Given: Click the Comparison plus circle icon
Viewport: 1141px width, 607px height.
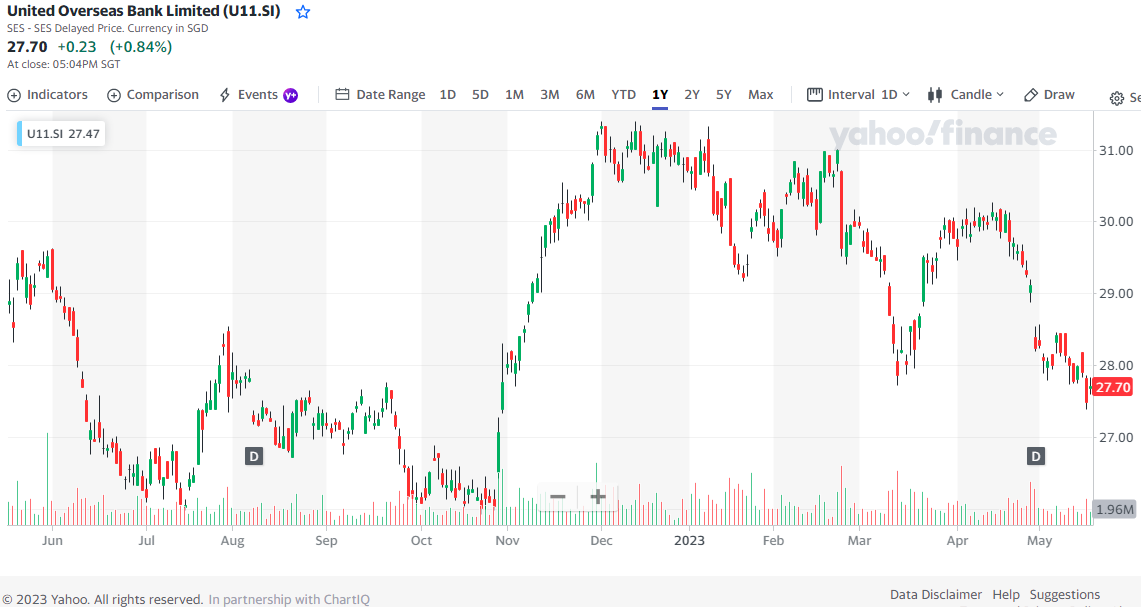Looking at the screenshot, I should [114, 95].
